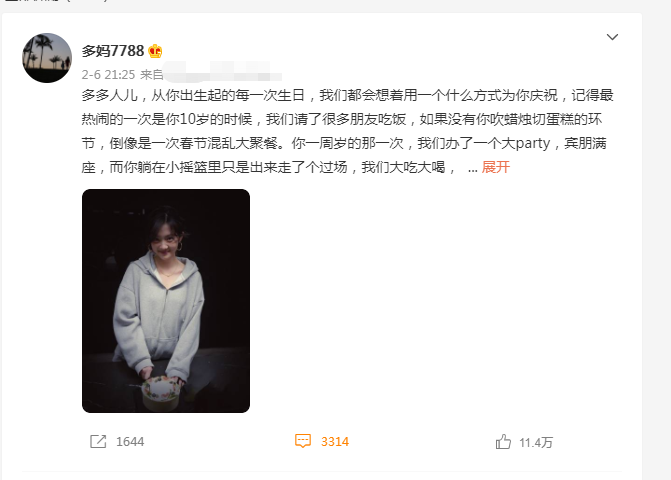Click the ellipsis before 展开

pyautogui.click(x=472, y=170)
